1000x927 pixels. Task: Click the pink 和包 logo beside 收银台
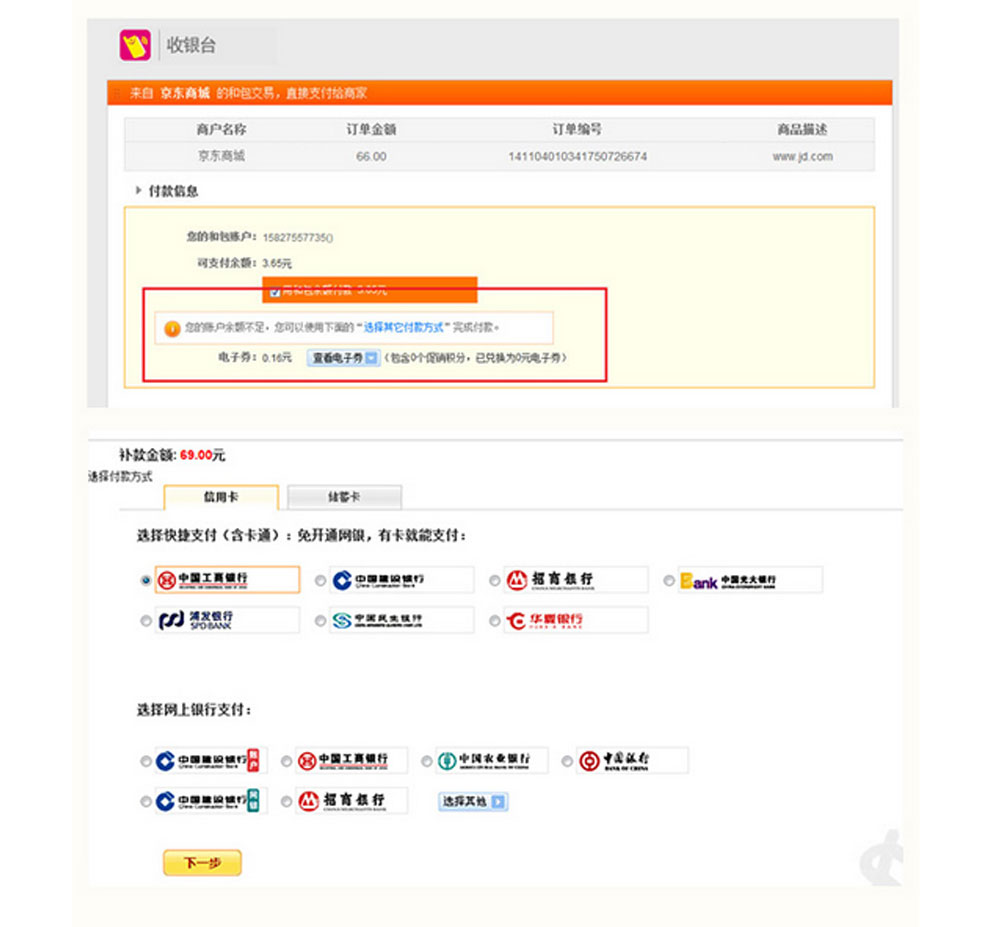(135, 45)
